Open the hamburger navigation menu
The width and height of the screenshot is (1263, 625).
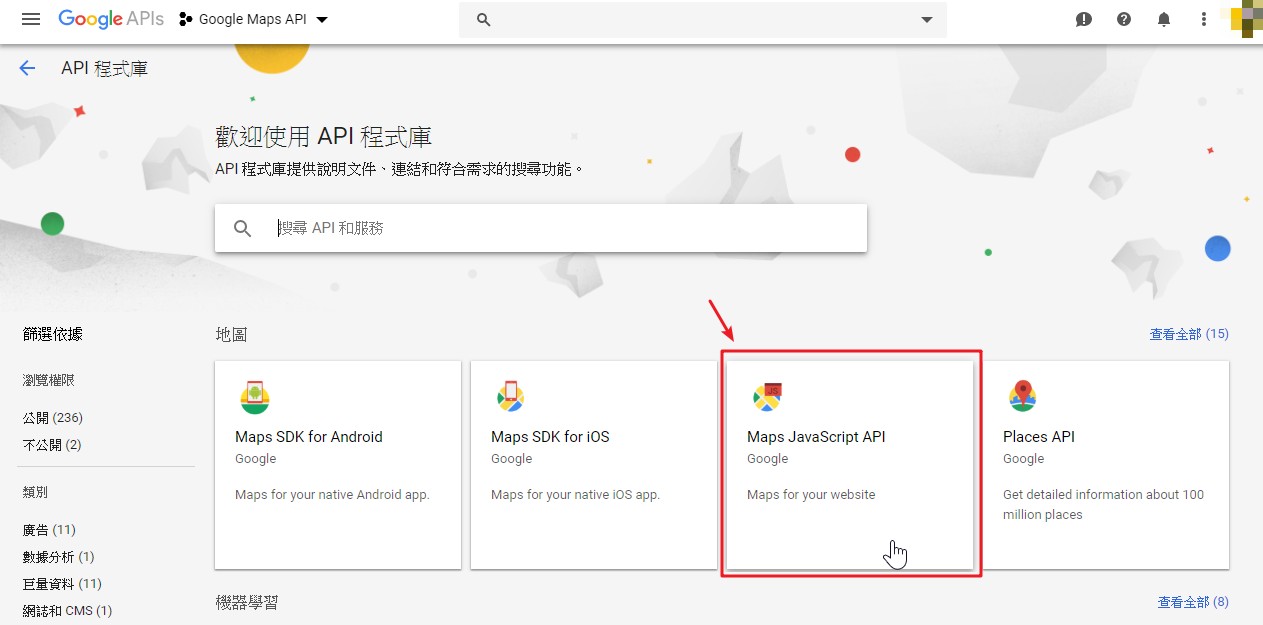coord(31,20)
